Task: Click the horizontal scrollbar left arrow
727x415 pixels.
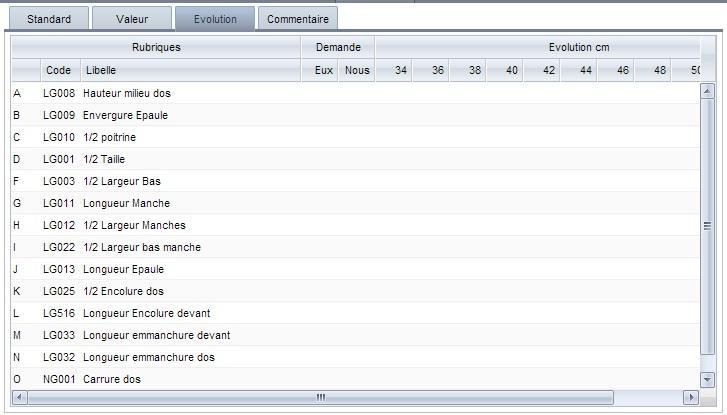Action: [18, 397]
